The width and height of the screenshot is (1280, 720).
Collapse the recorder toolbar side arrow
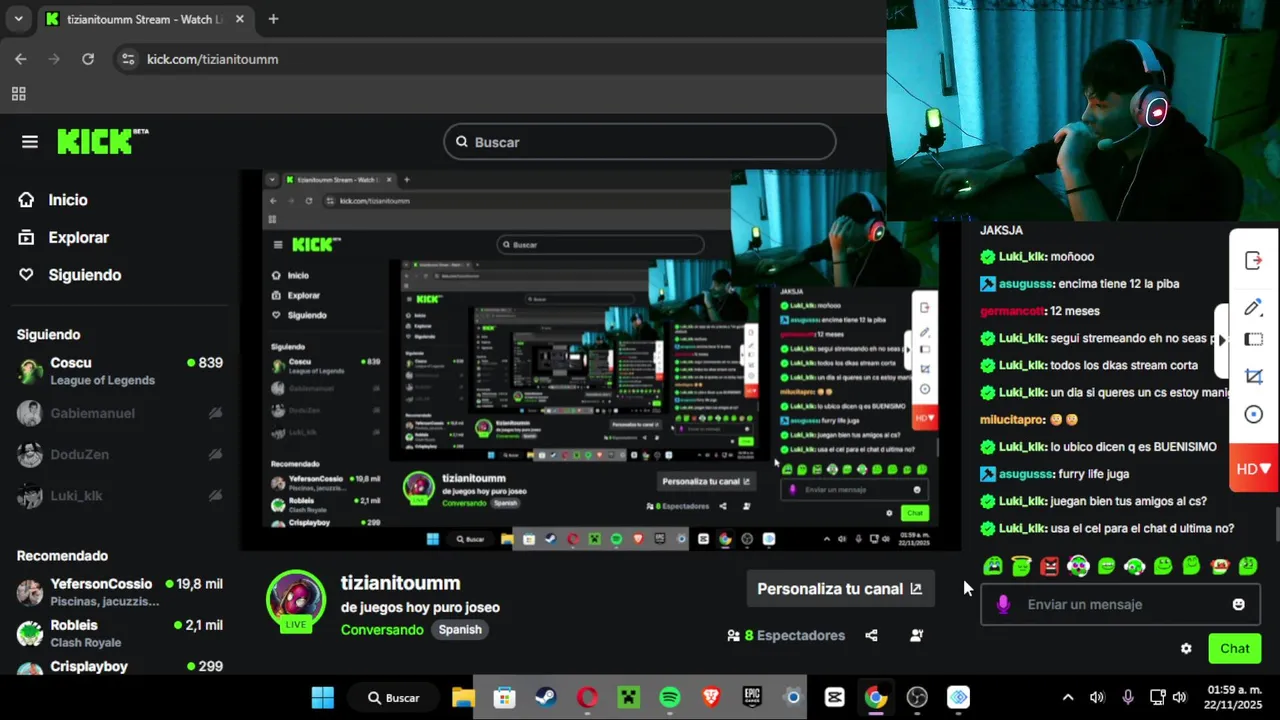pos(1221,340)
